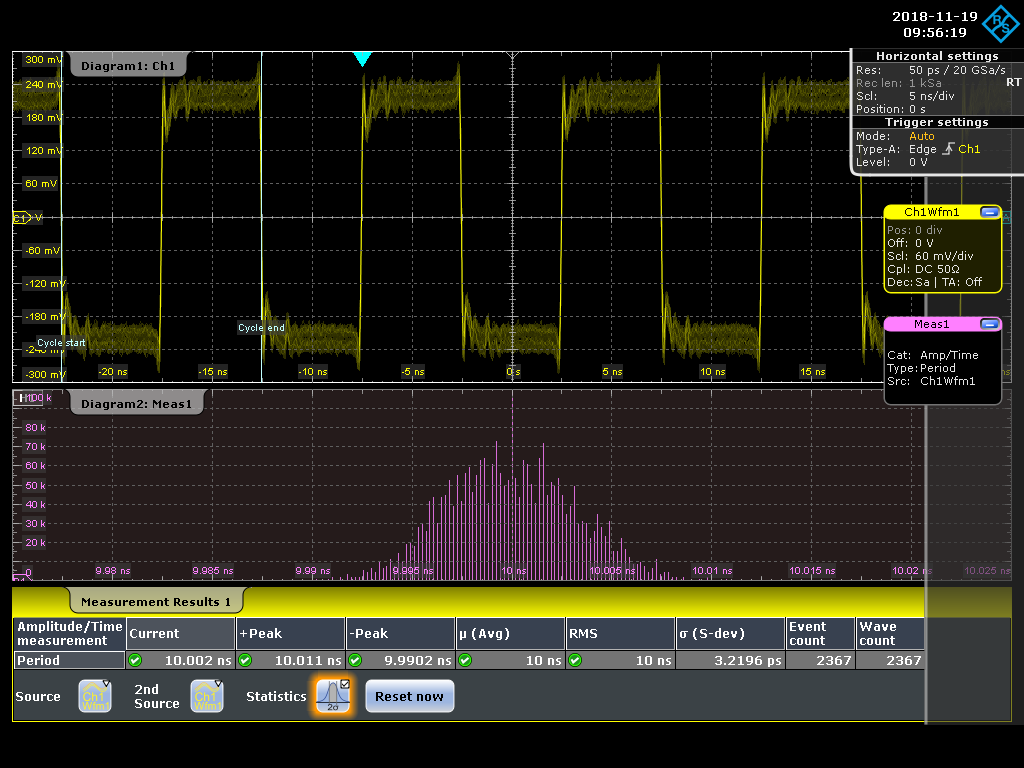Click the Cycle start cursor label

pyautogui.click(x=61, y=342)
